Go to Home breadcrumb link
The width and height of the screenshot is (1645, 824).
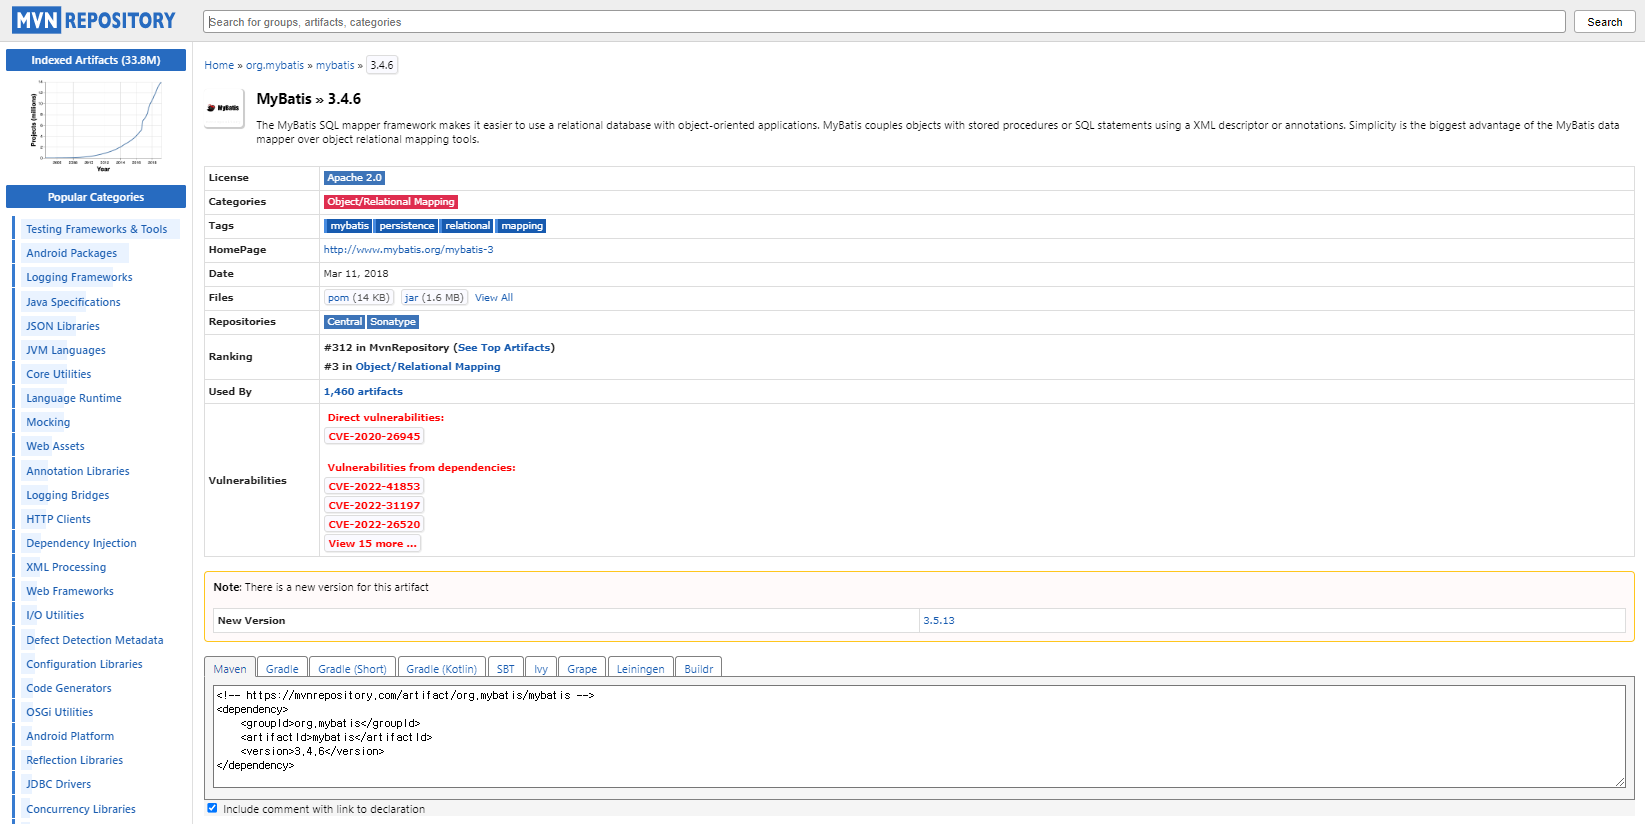(x=219, y=65)
